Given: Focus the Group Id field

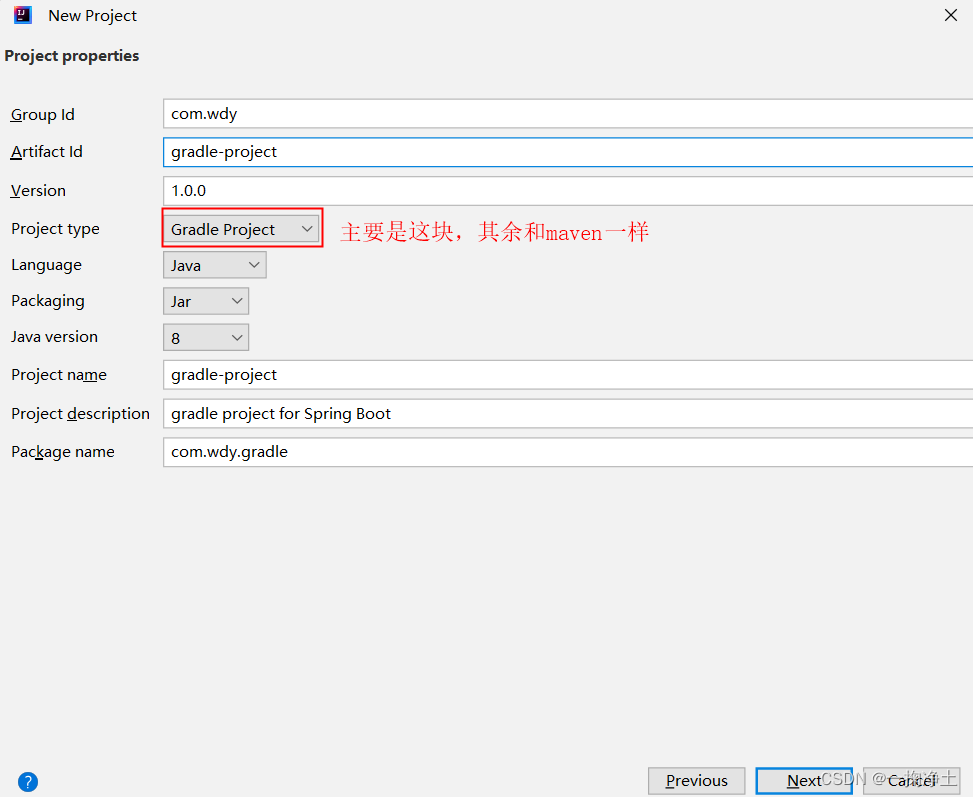Looking at the screenshot, I should (568, 114).
